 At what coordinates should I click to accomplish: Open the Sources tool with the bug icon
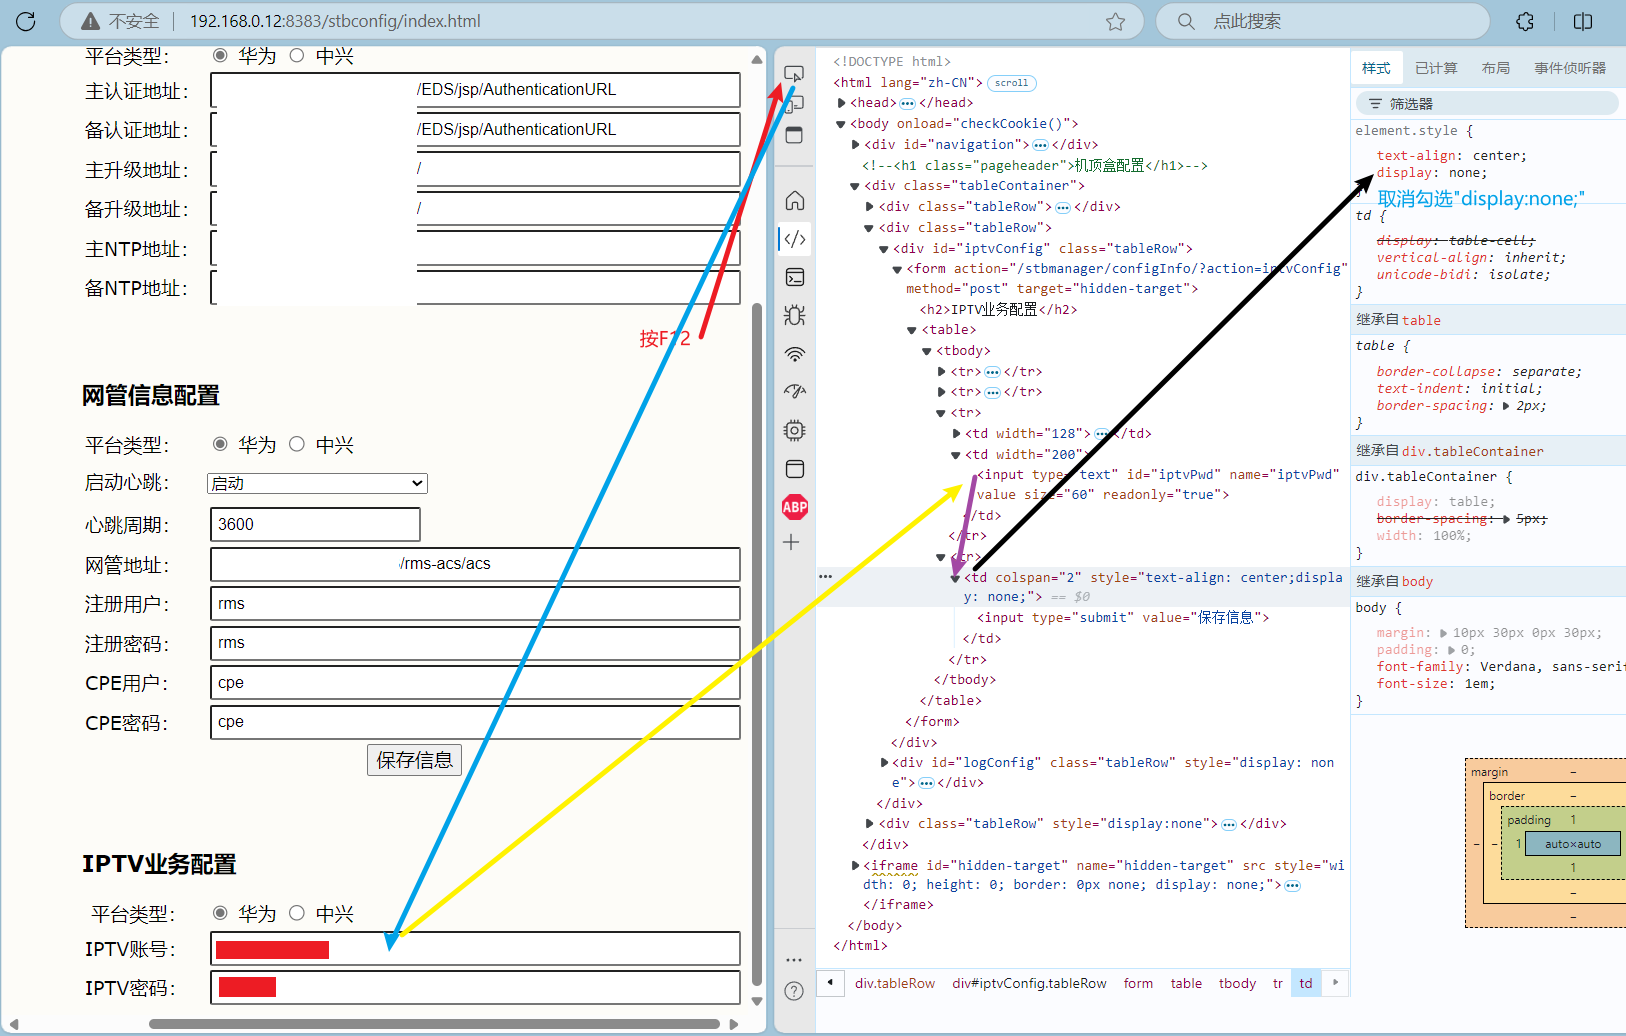click(794, 315)
